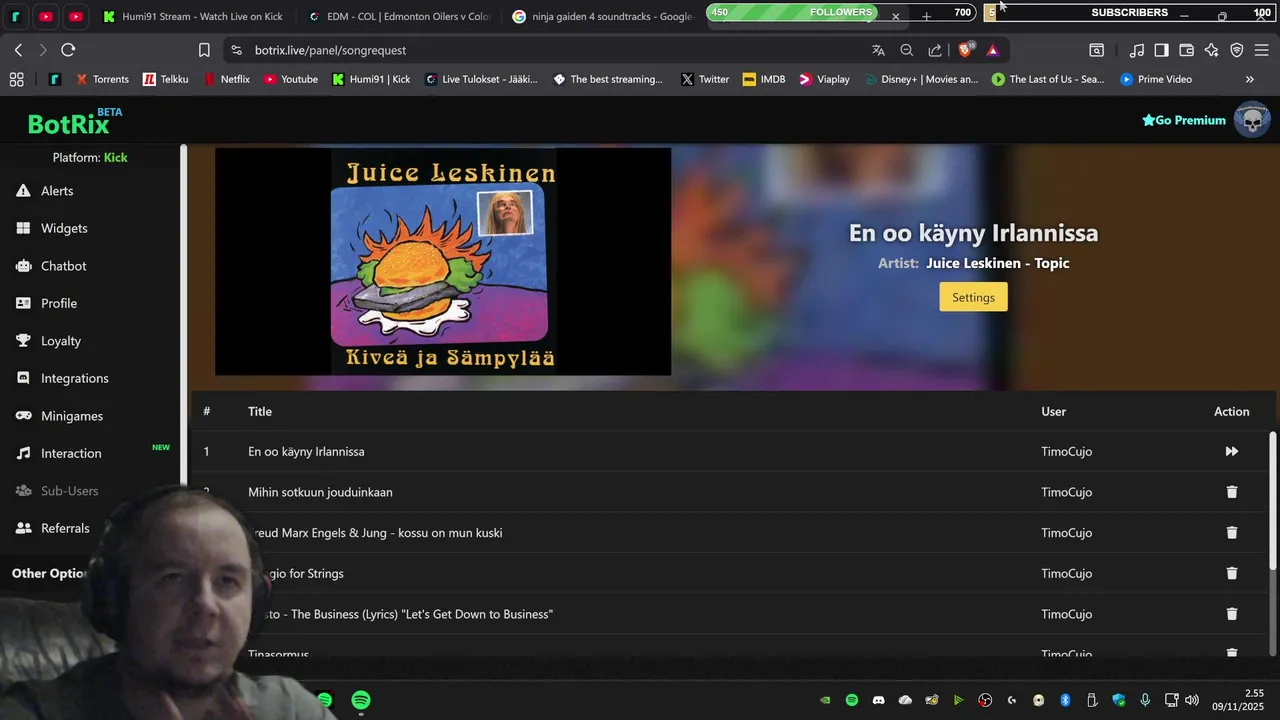
Task: Click the Bluetooth tray icon
Action: (1065, 700)
